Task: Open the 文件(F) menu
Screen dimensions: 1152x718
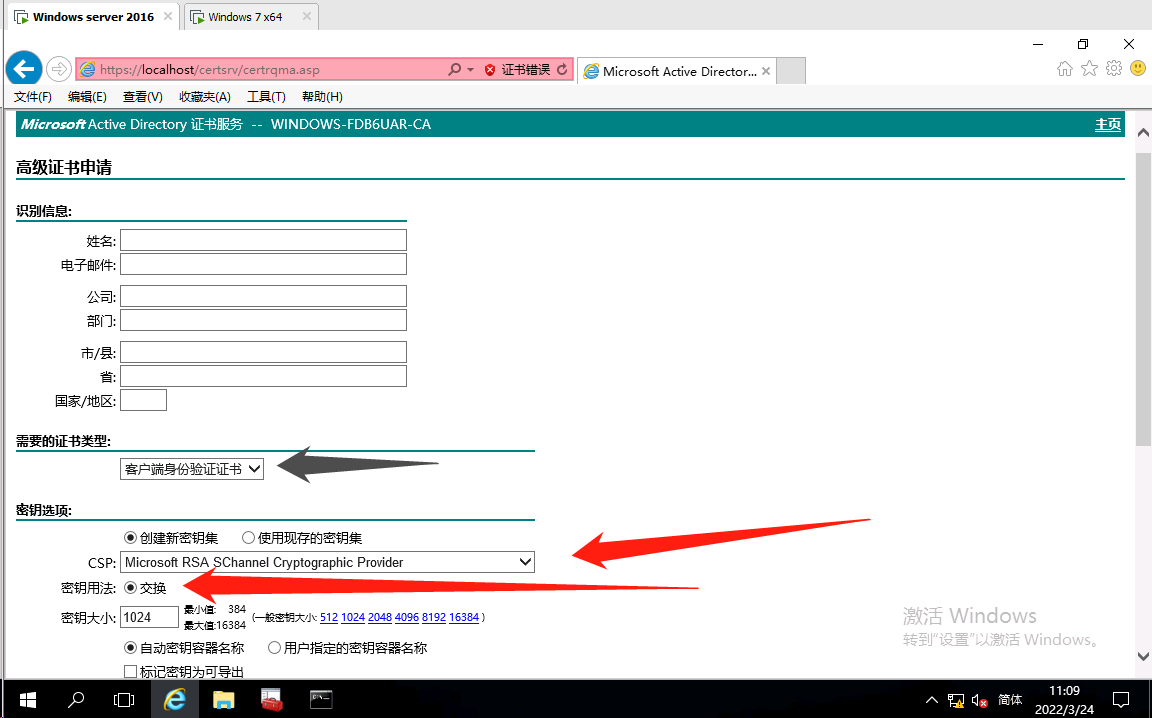Action: click(32, 96)
